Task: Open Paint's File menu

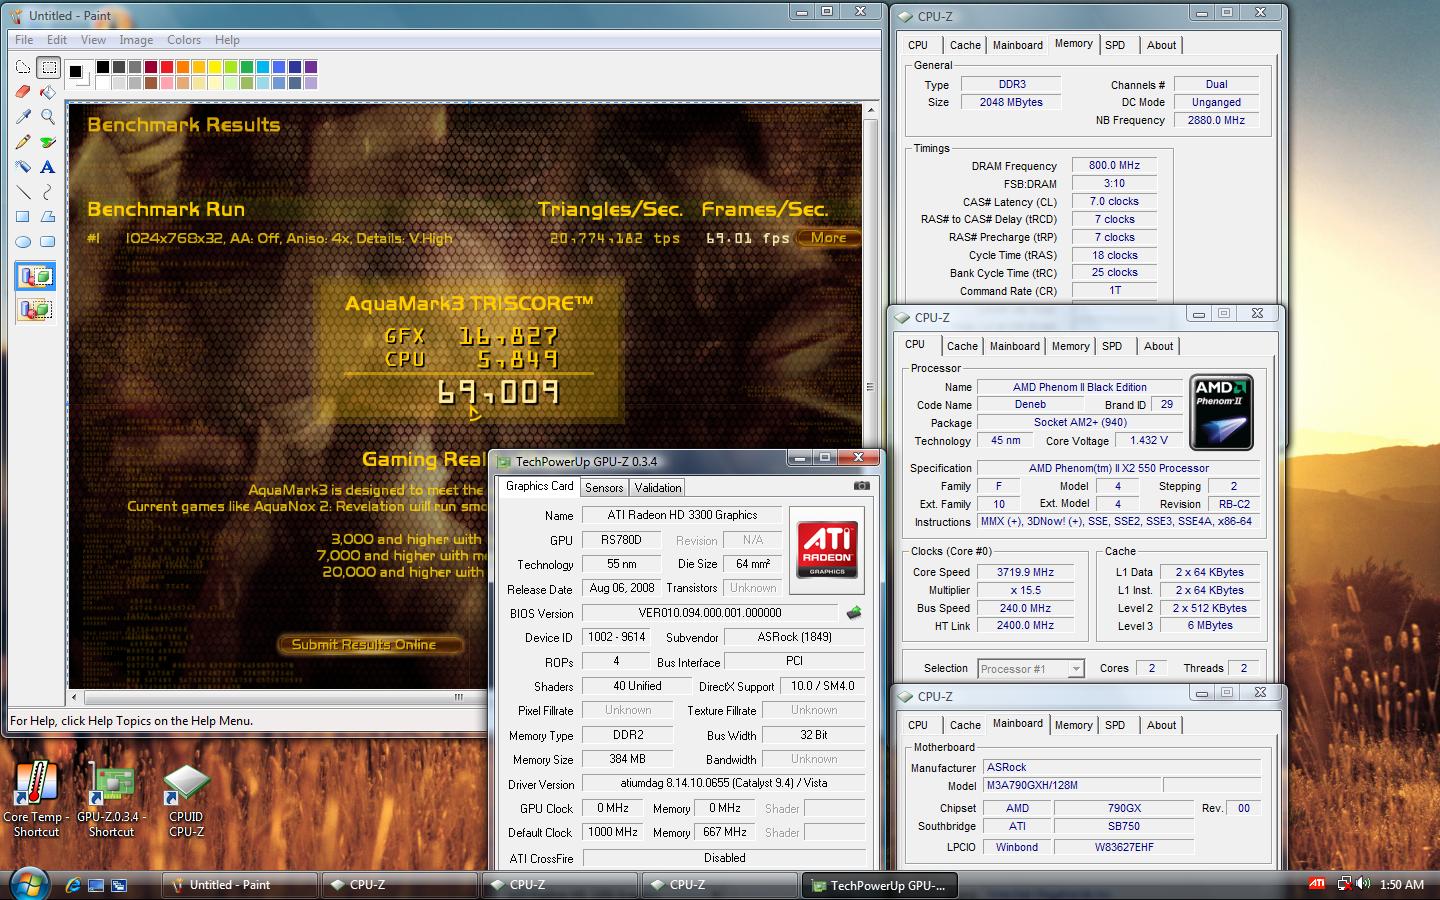Action: (x=24, y=40)
